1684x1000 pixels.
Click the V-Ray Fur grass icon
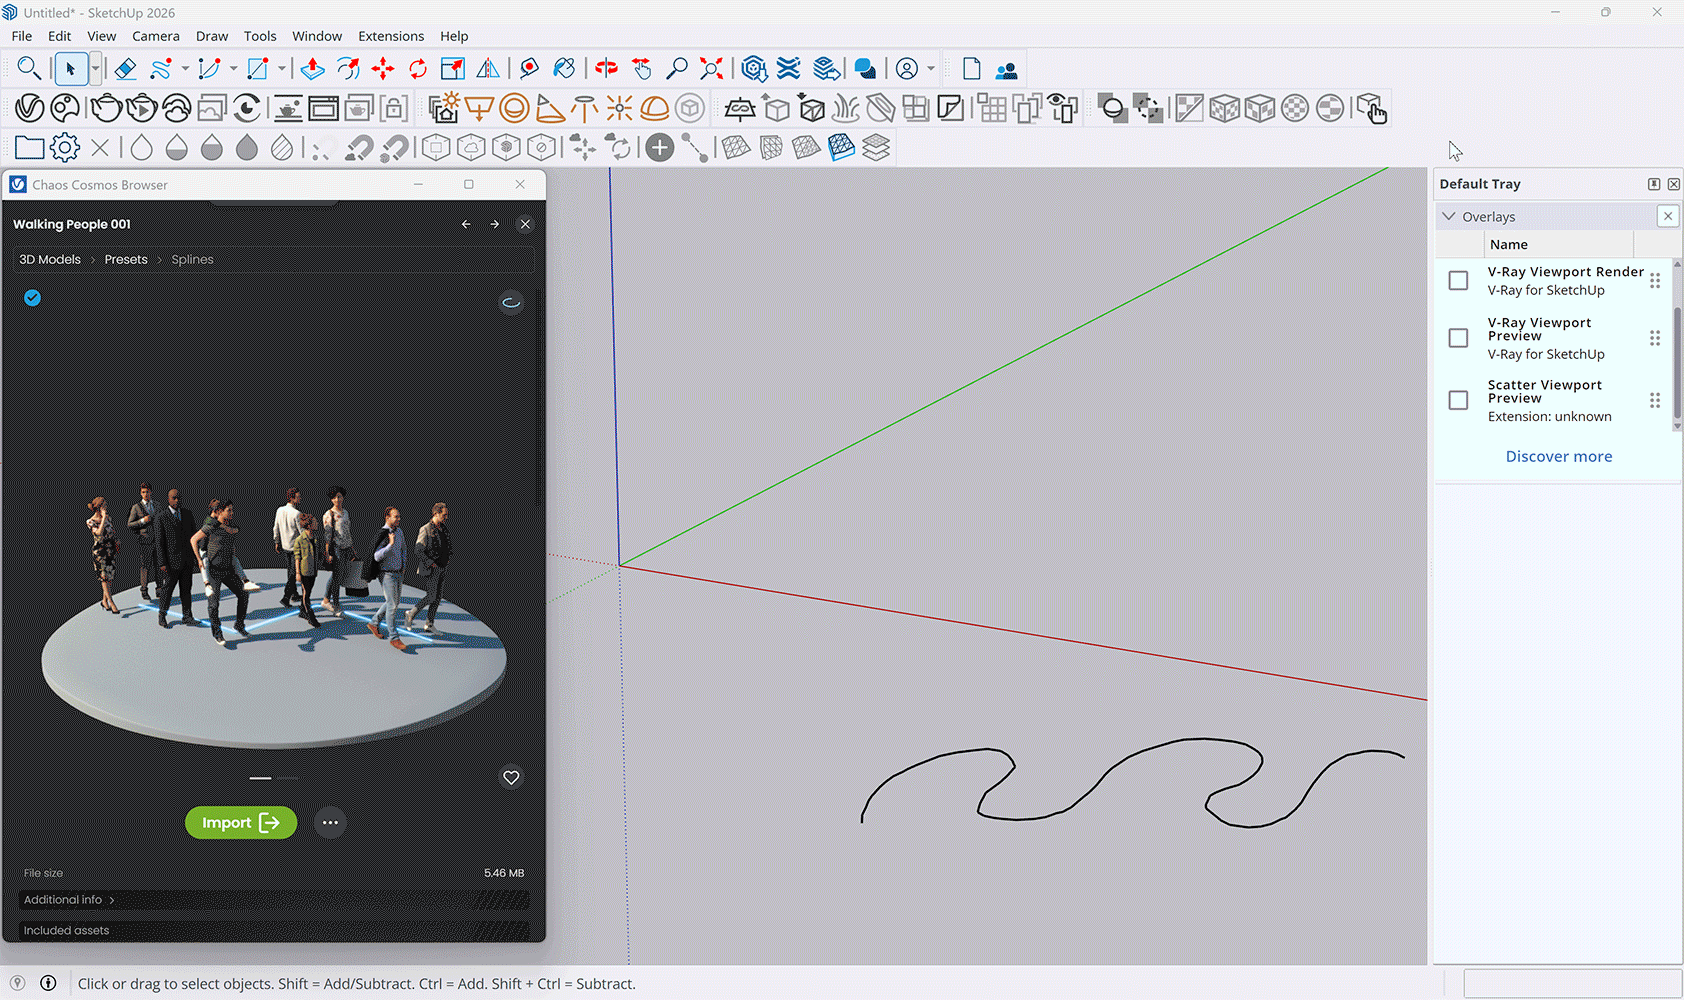pyautogui.click(x=845, y=108)
